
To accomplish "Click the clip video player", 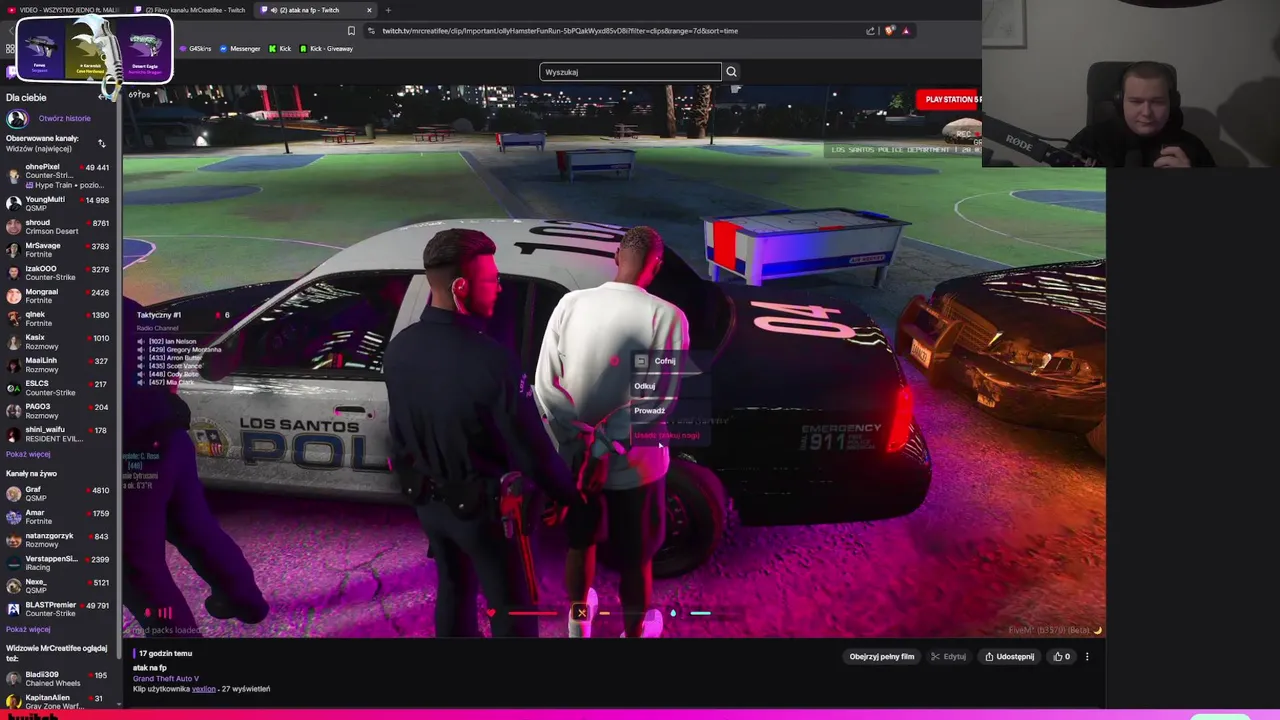I will pyautogui.click(x=614, y=362).
